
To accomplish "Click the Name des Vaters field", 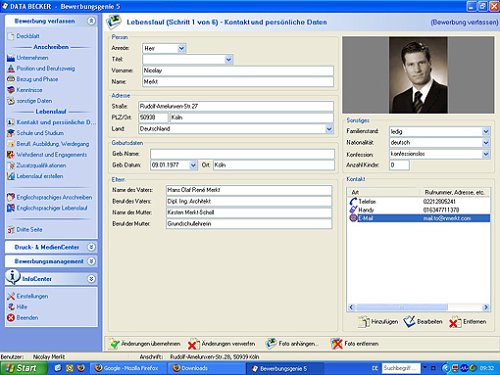I will tap(249, 190).
